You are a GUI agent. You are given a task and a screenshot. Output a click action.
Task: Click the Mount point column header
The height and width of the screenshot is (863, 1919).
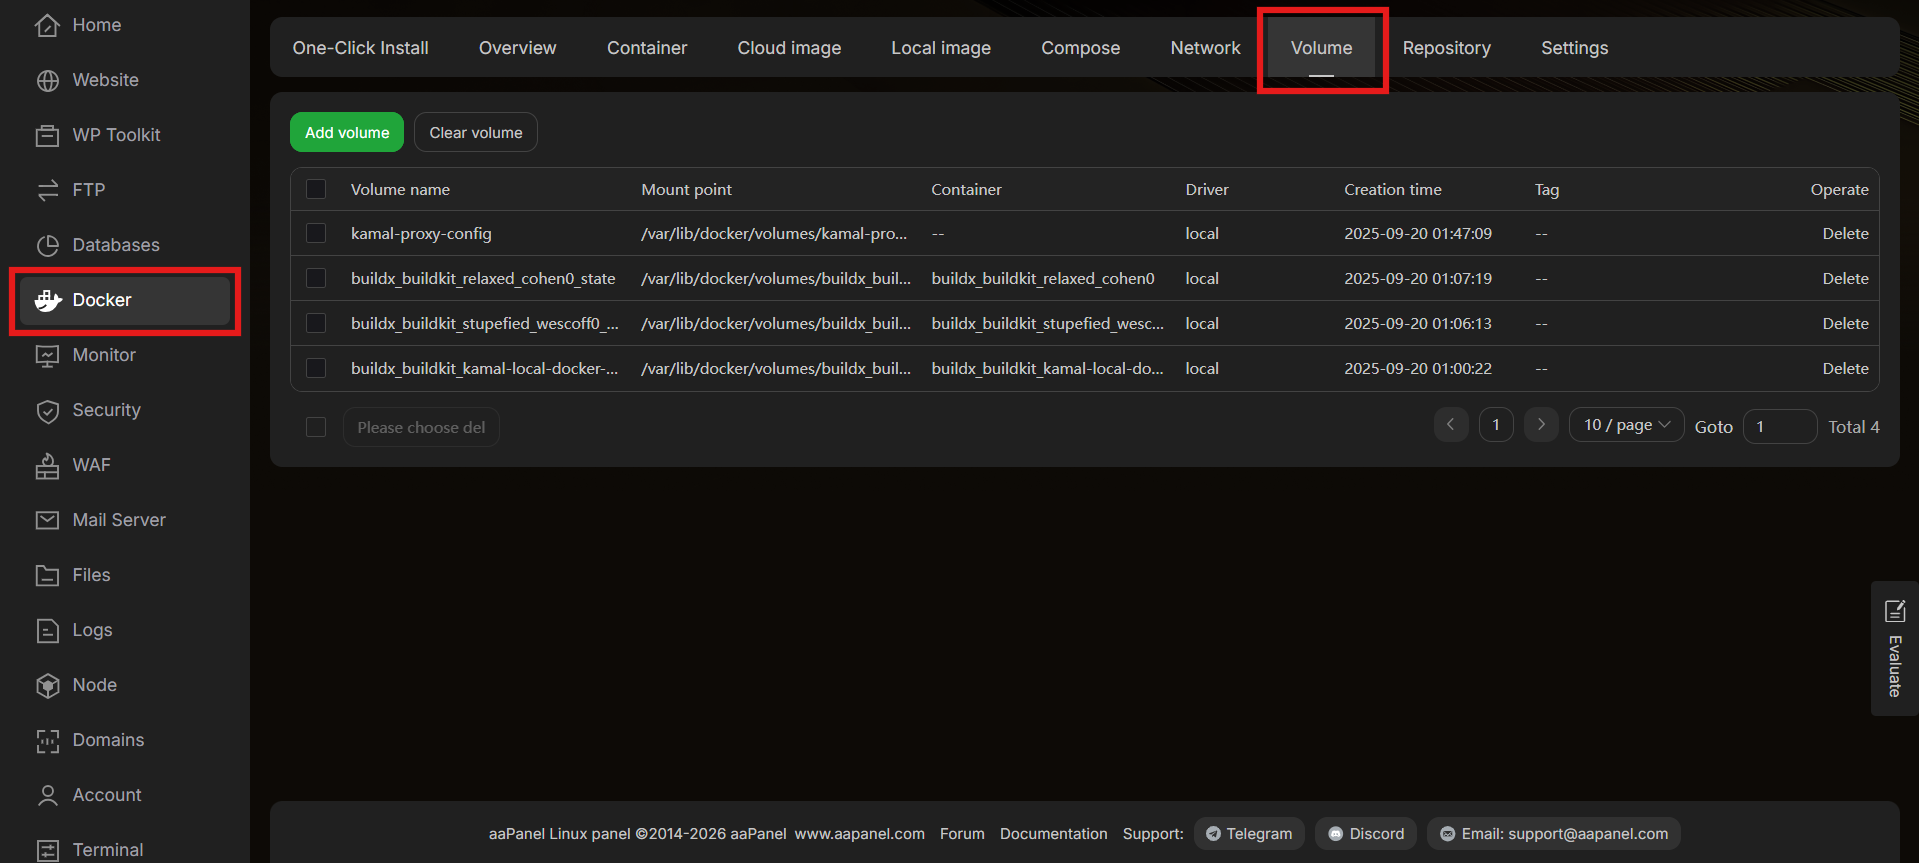686,189
